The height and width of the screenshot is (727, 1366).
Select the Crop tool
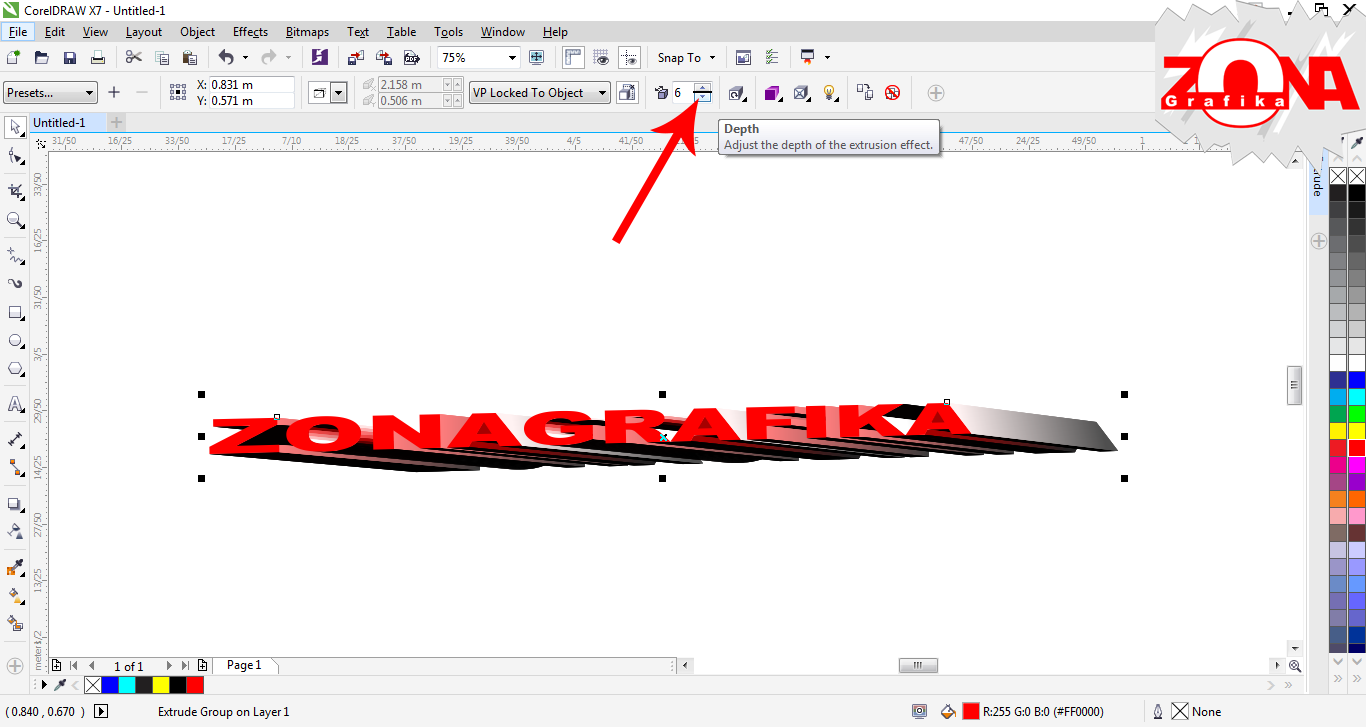click(15, 191)
